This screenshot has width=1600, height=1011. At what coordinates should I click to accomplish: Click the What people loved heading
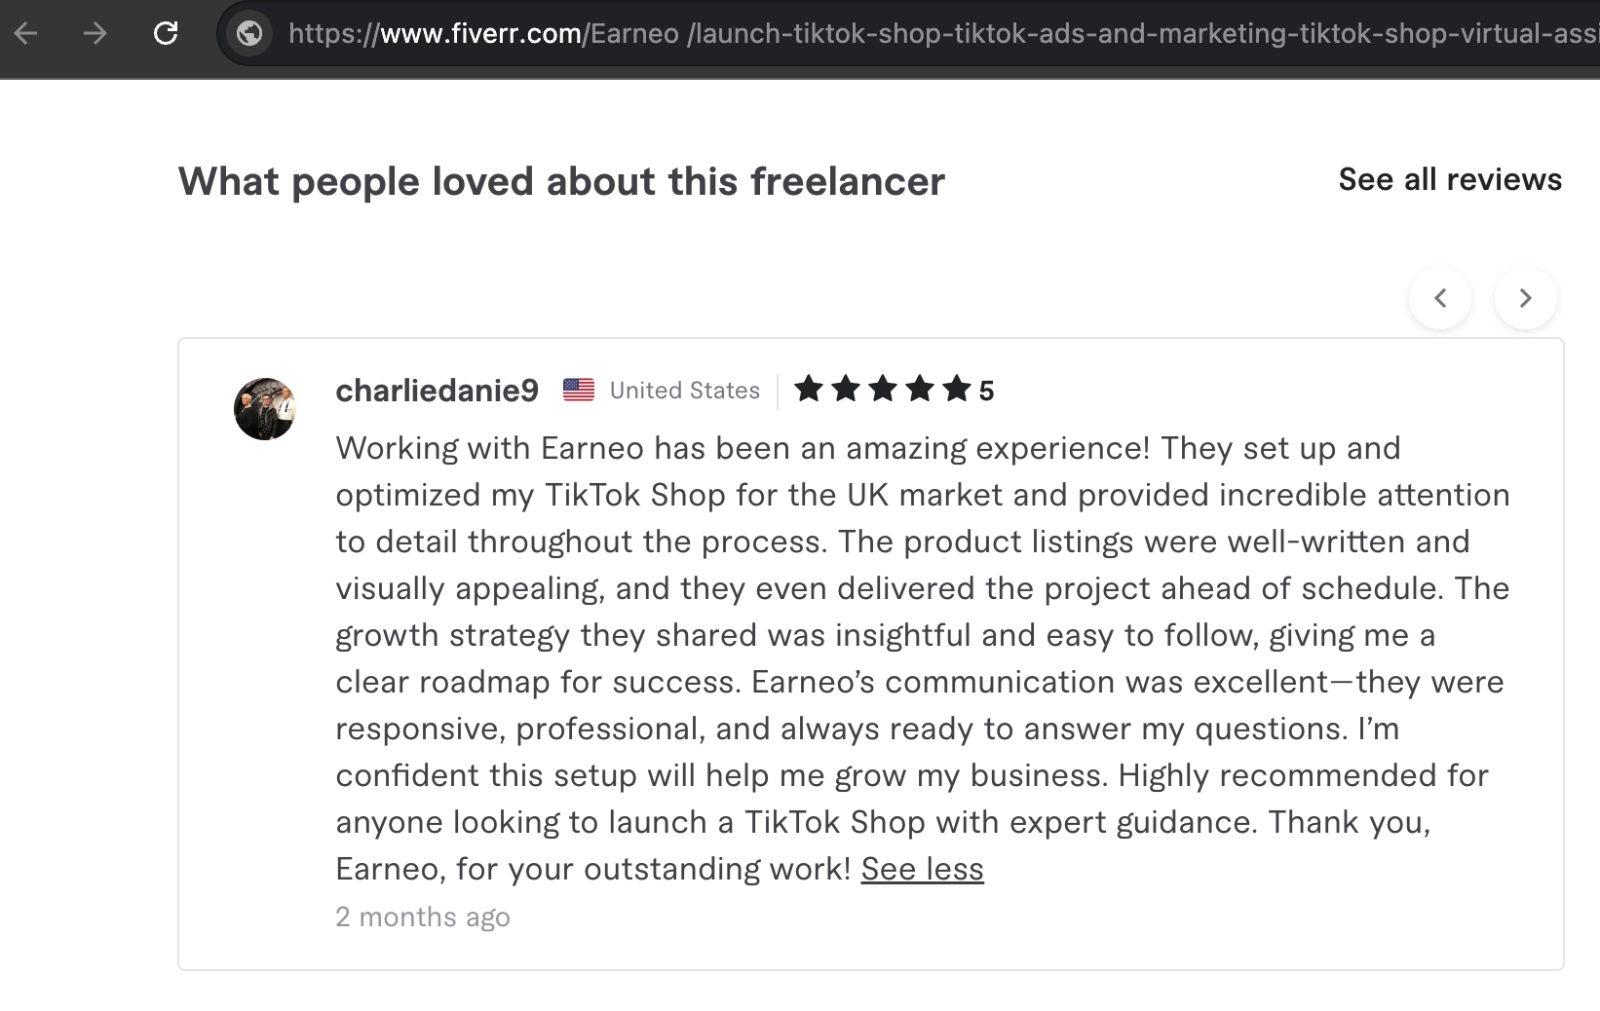561,182
